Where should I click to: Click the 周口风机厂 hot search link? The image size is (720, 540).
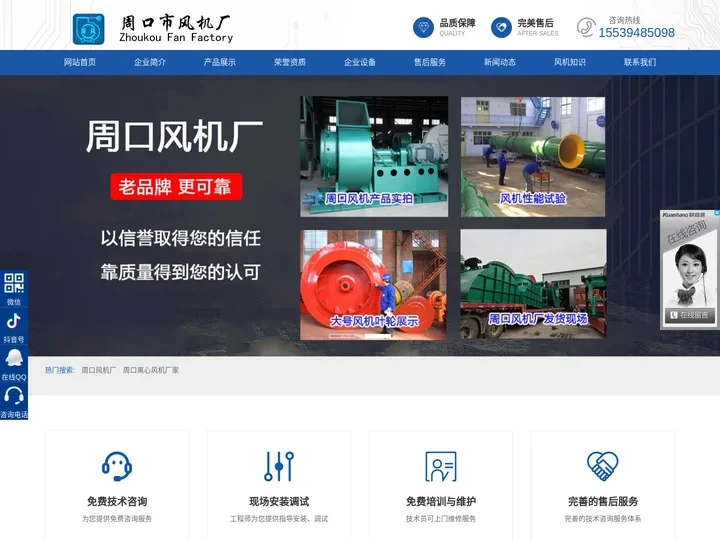point(99,370)
